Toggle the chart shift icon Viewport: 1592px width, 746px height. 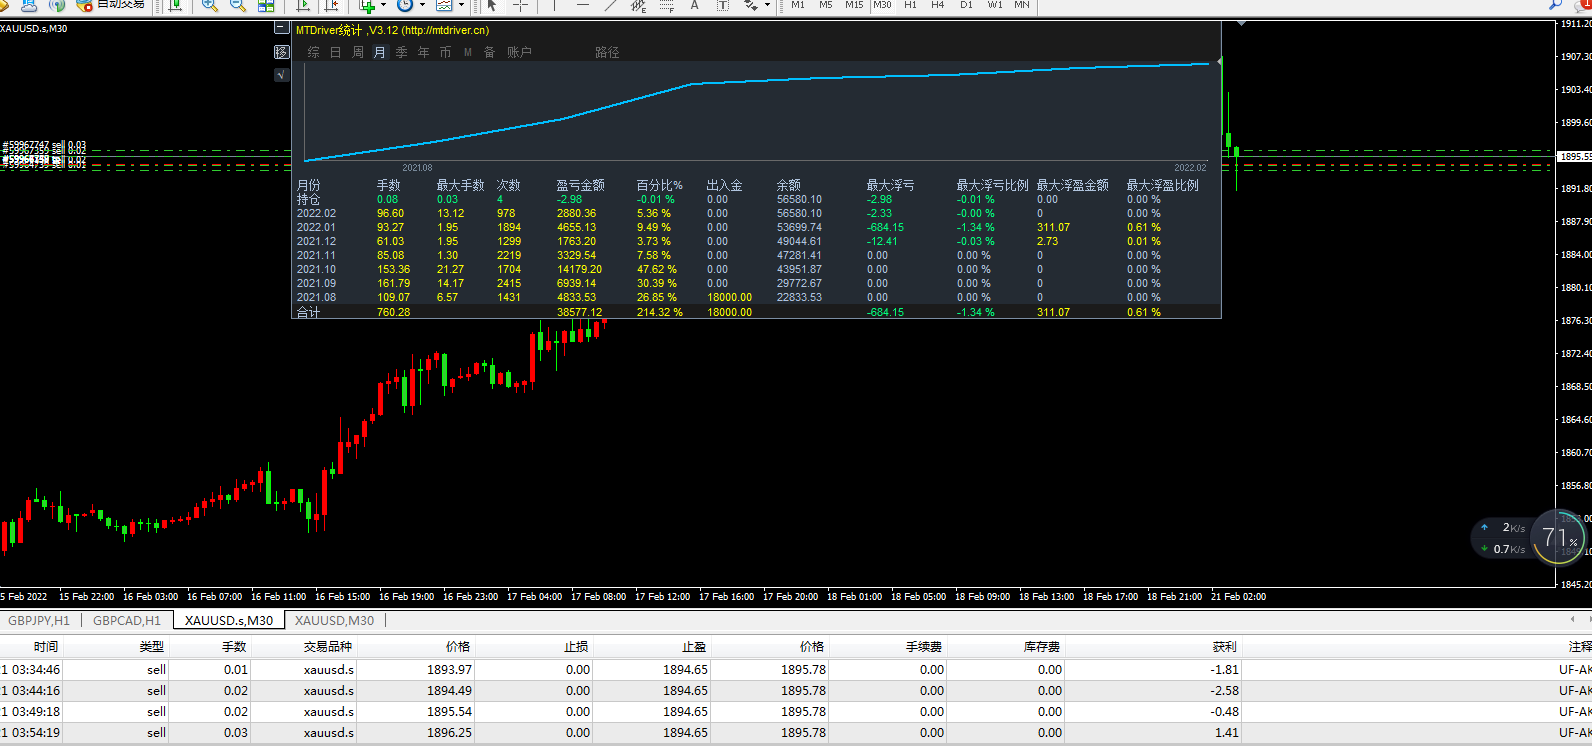(x=331, y=5)
